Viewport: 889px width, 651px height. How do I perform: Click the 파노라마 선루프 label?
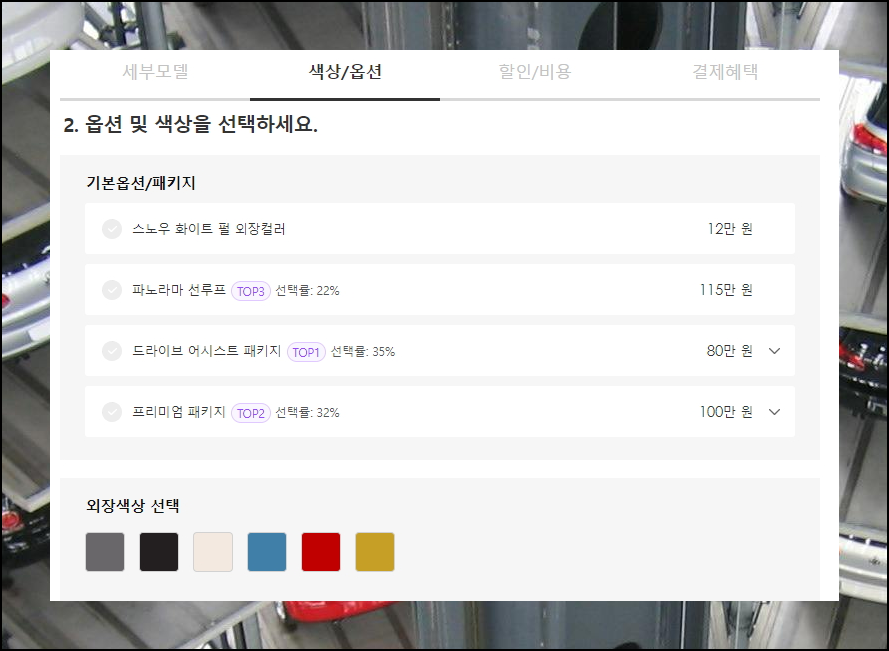[x=179, y=290]
